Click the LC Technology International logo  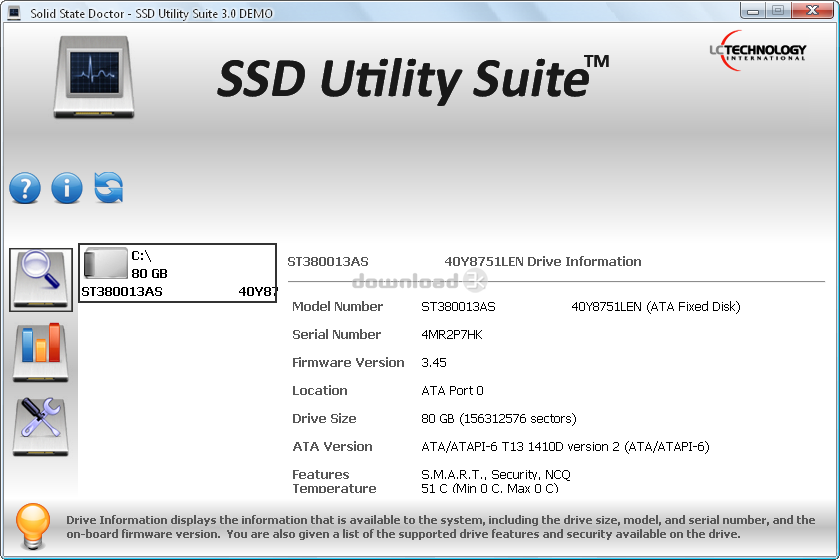[758, 51]
